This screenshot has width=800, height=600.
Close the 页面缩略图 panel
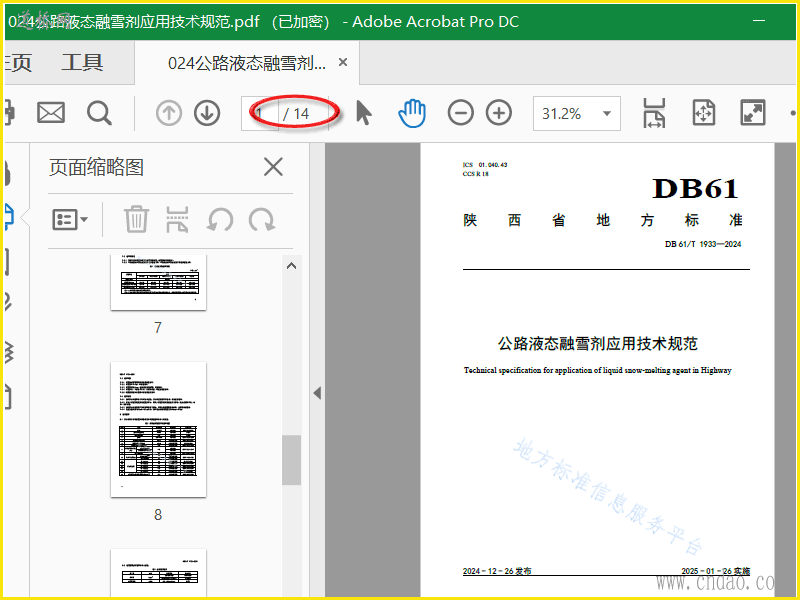[x=273, y=167]
